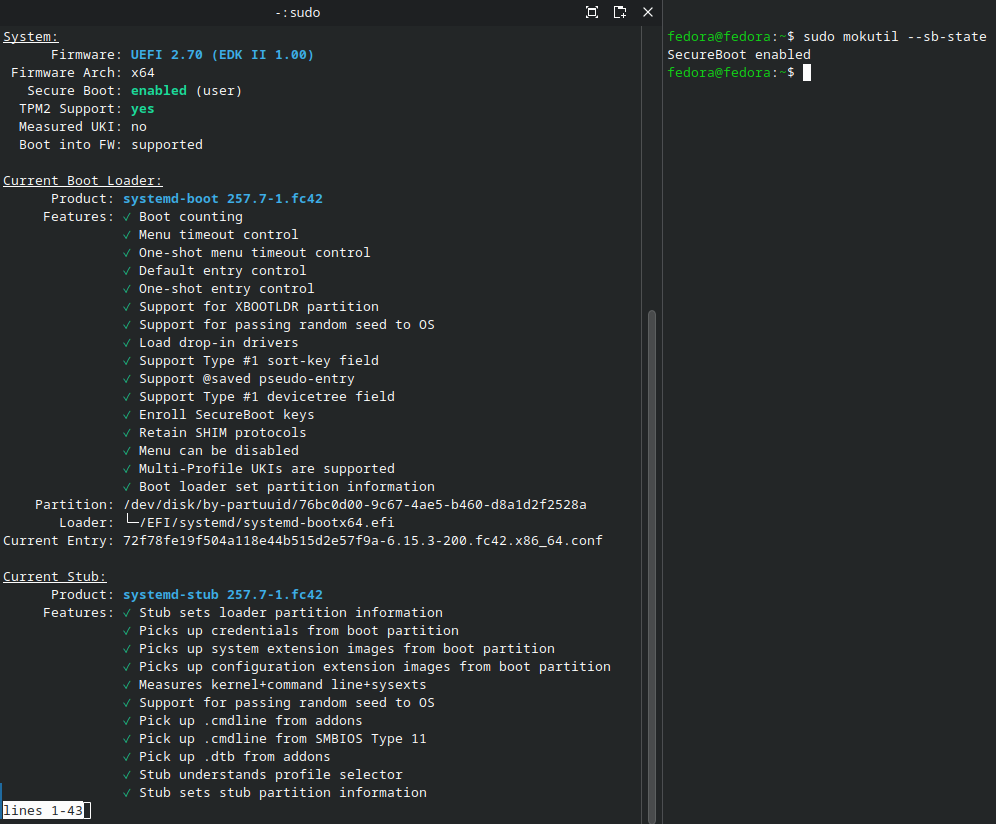996x824 pixels.
Task: Click the "Menu can be disabled" feature line
Action: (219, 450)
